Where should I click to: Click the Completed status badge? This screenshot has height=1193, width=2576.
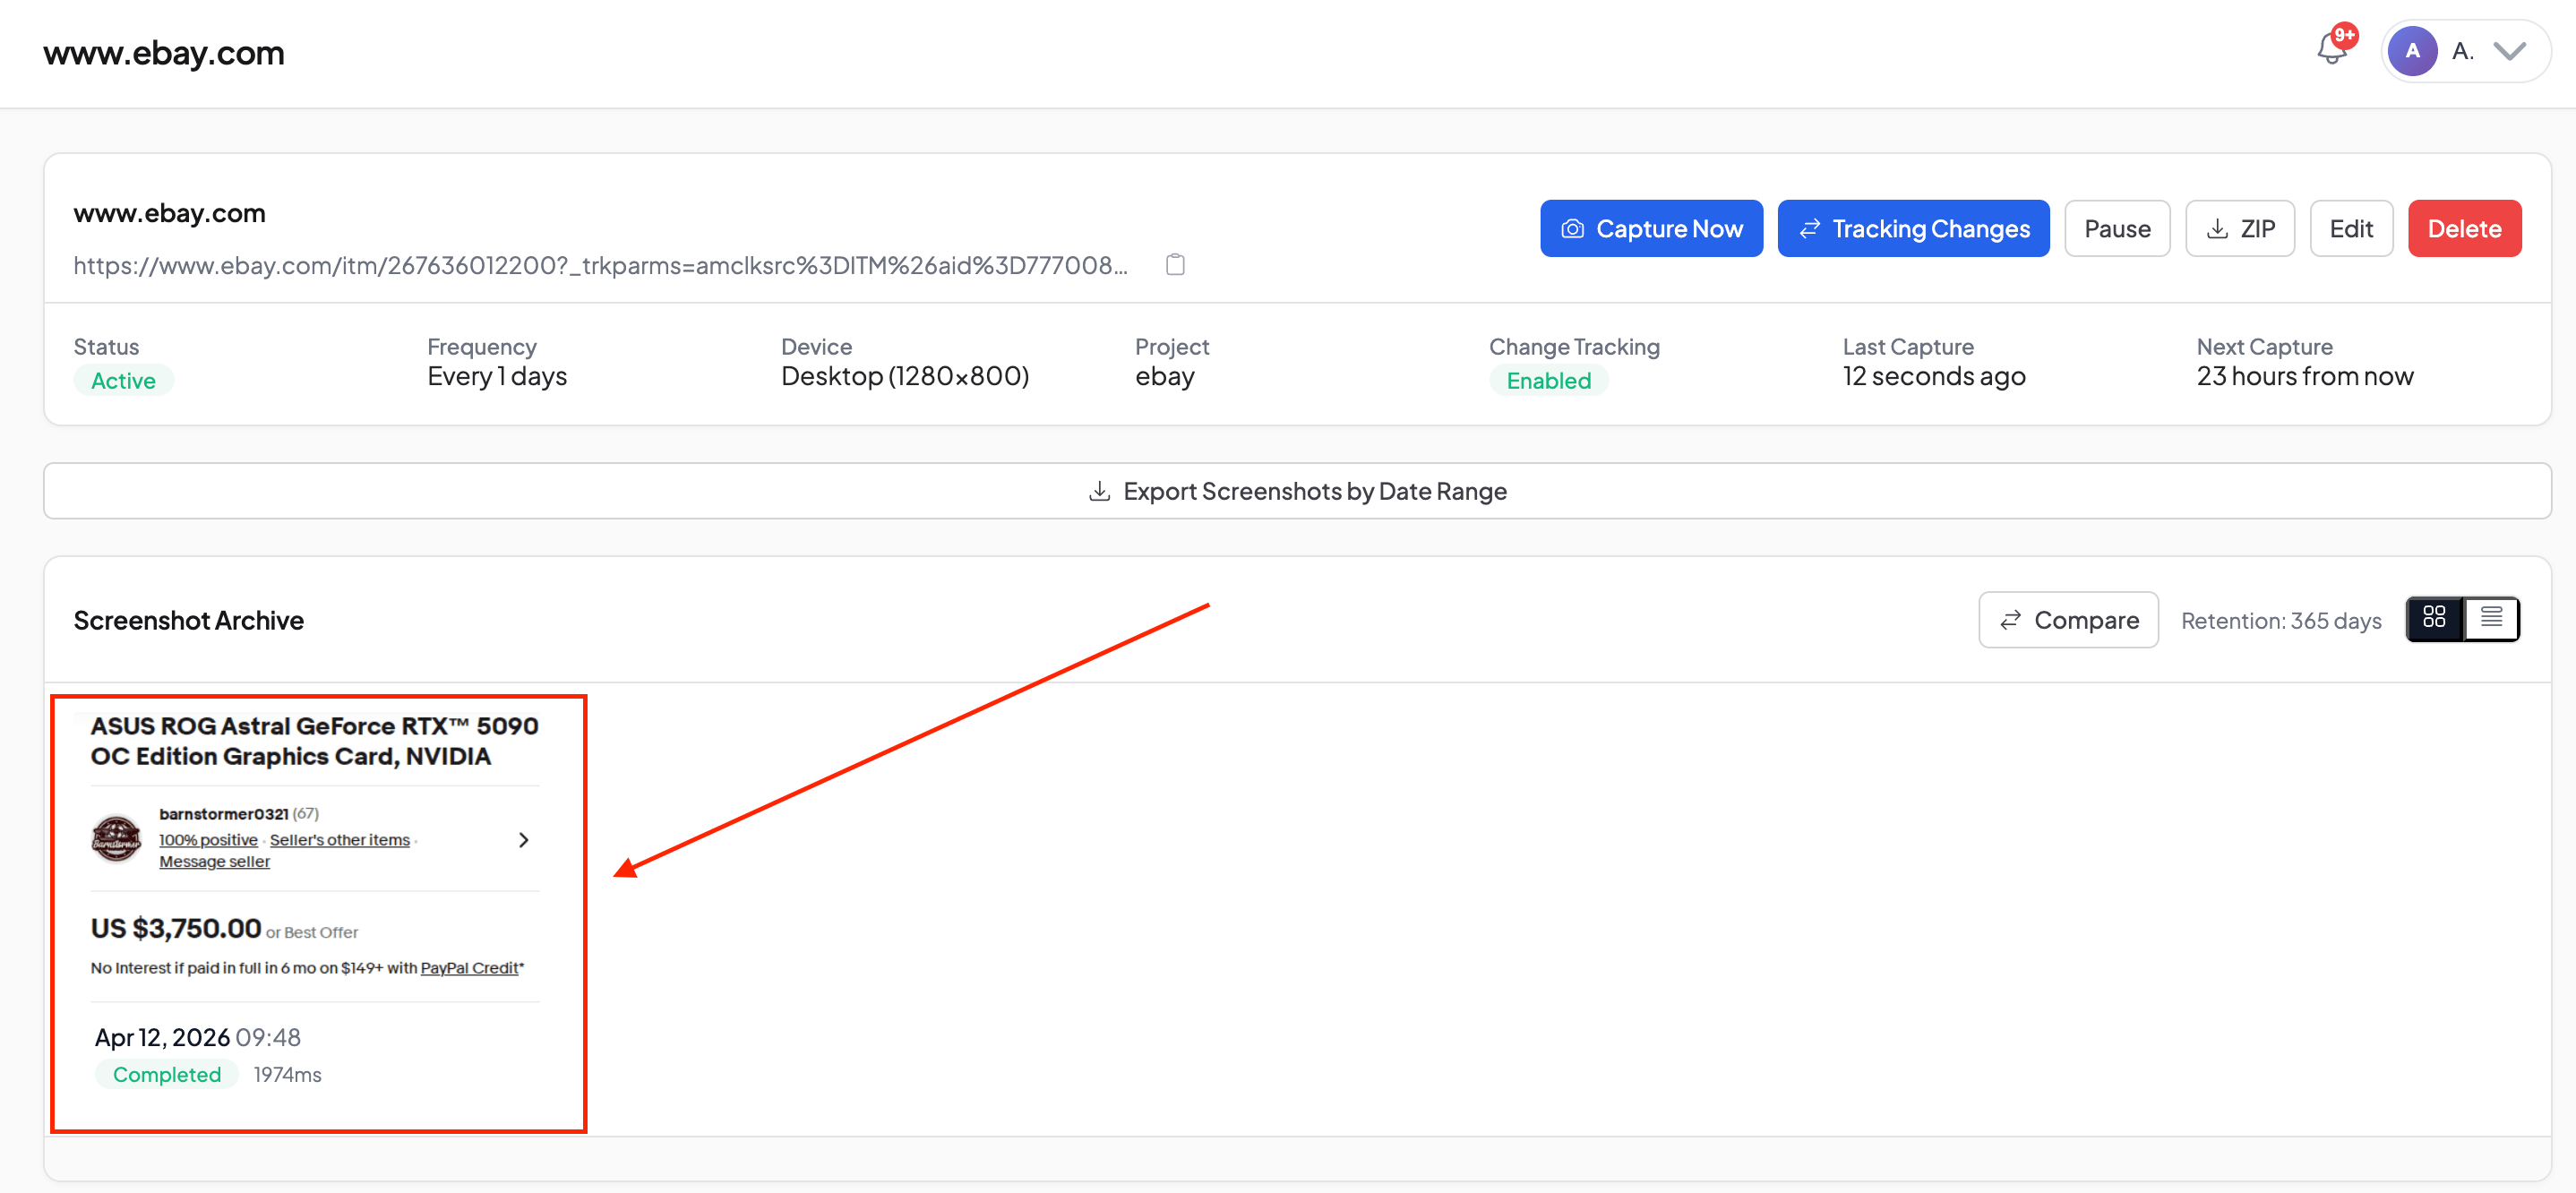point(167,1075)
